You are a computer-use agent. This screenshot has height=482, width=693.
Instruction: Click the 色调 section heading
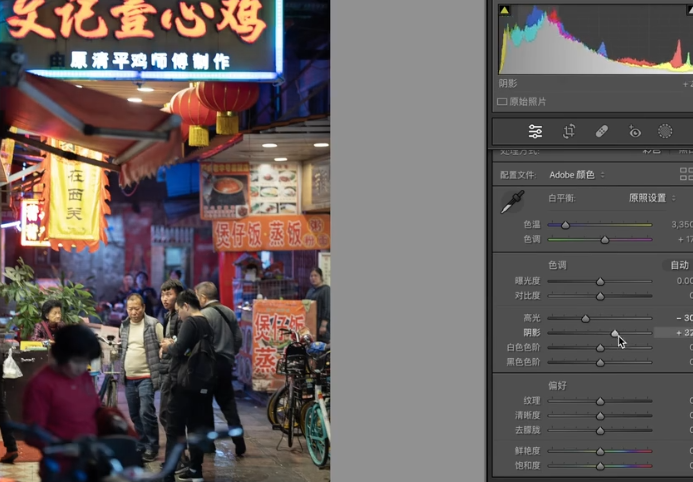(x=557, y=265)
